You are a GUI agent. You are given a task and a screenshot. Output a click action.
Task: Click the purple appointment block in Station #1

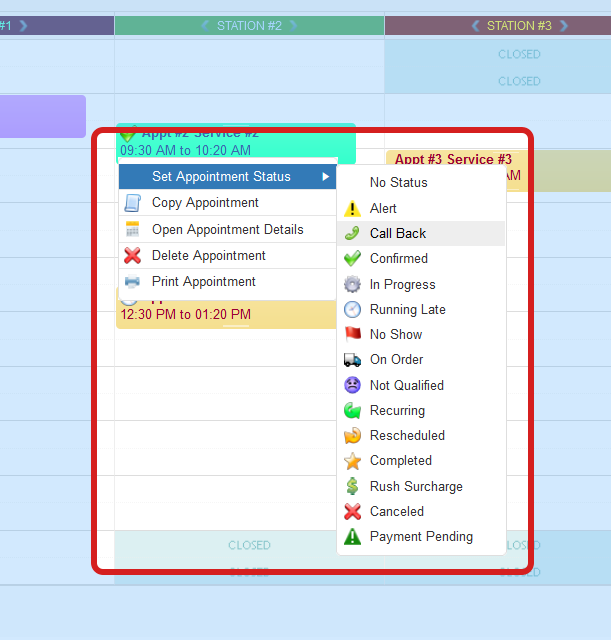pyautogui.click(x=42, y=116)
